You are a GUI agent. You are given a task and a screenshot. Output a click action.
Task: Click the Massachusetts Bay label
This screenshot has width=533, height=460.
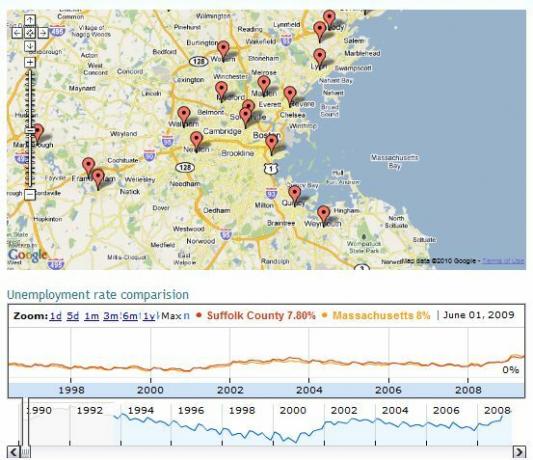pos(394,161)
